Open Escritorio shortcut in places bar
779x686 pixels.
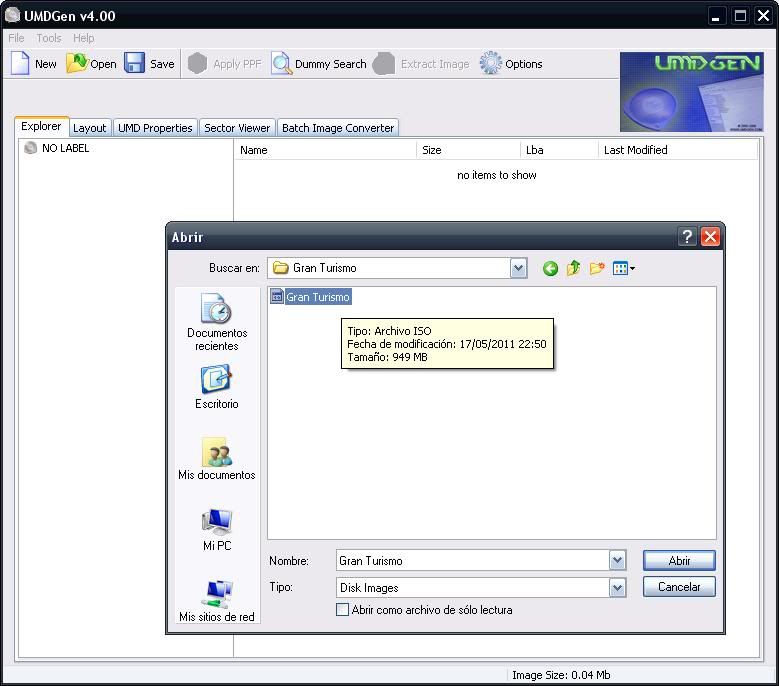(217, 387)
